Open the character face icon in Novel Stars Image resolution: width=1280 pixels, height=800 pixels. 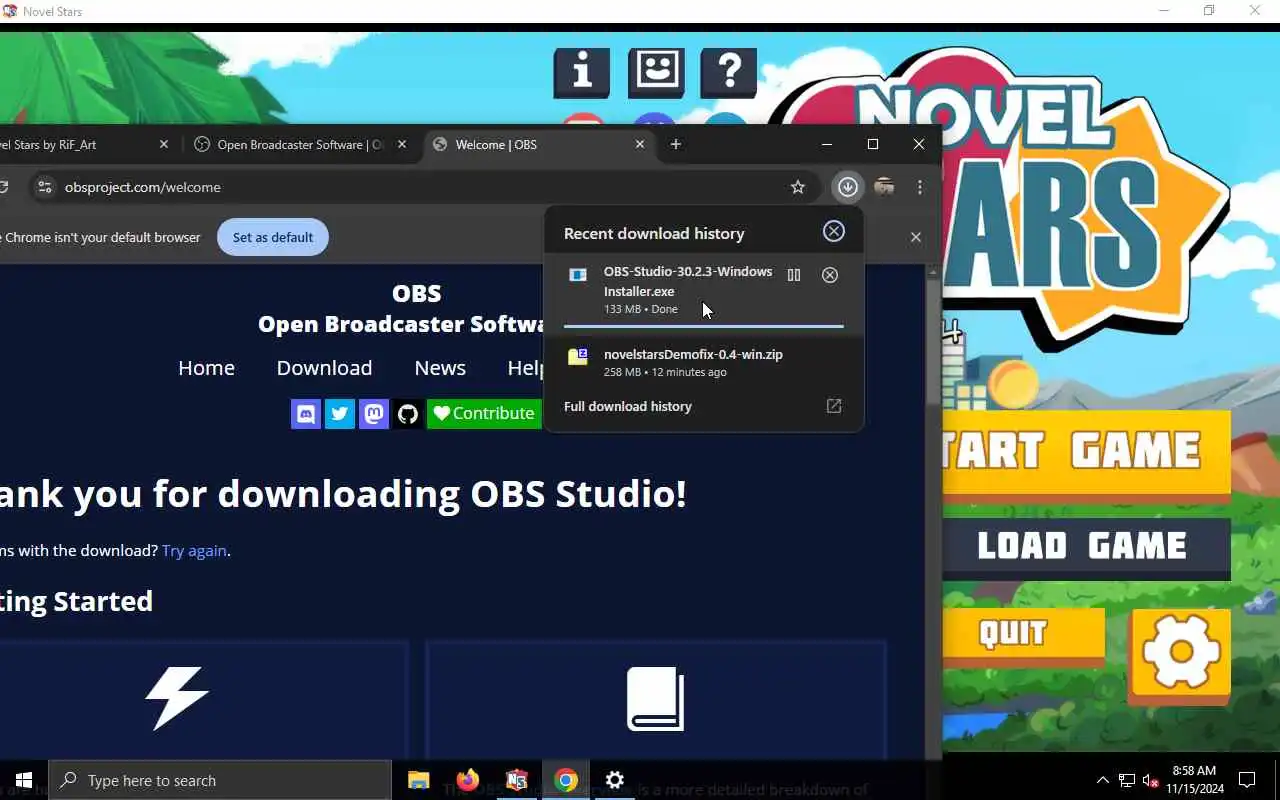656,73
